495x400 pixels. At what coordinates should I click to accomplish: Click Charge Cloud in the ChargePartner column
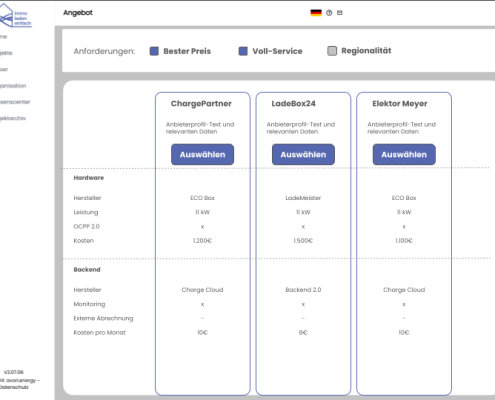pos(202,290)
